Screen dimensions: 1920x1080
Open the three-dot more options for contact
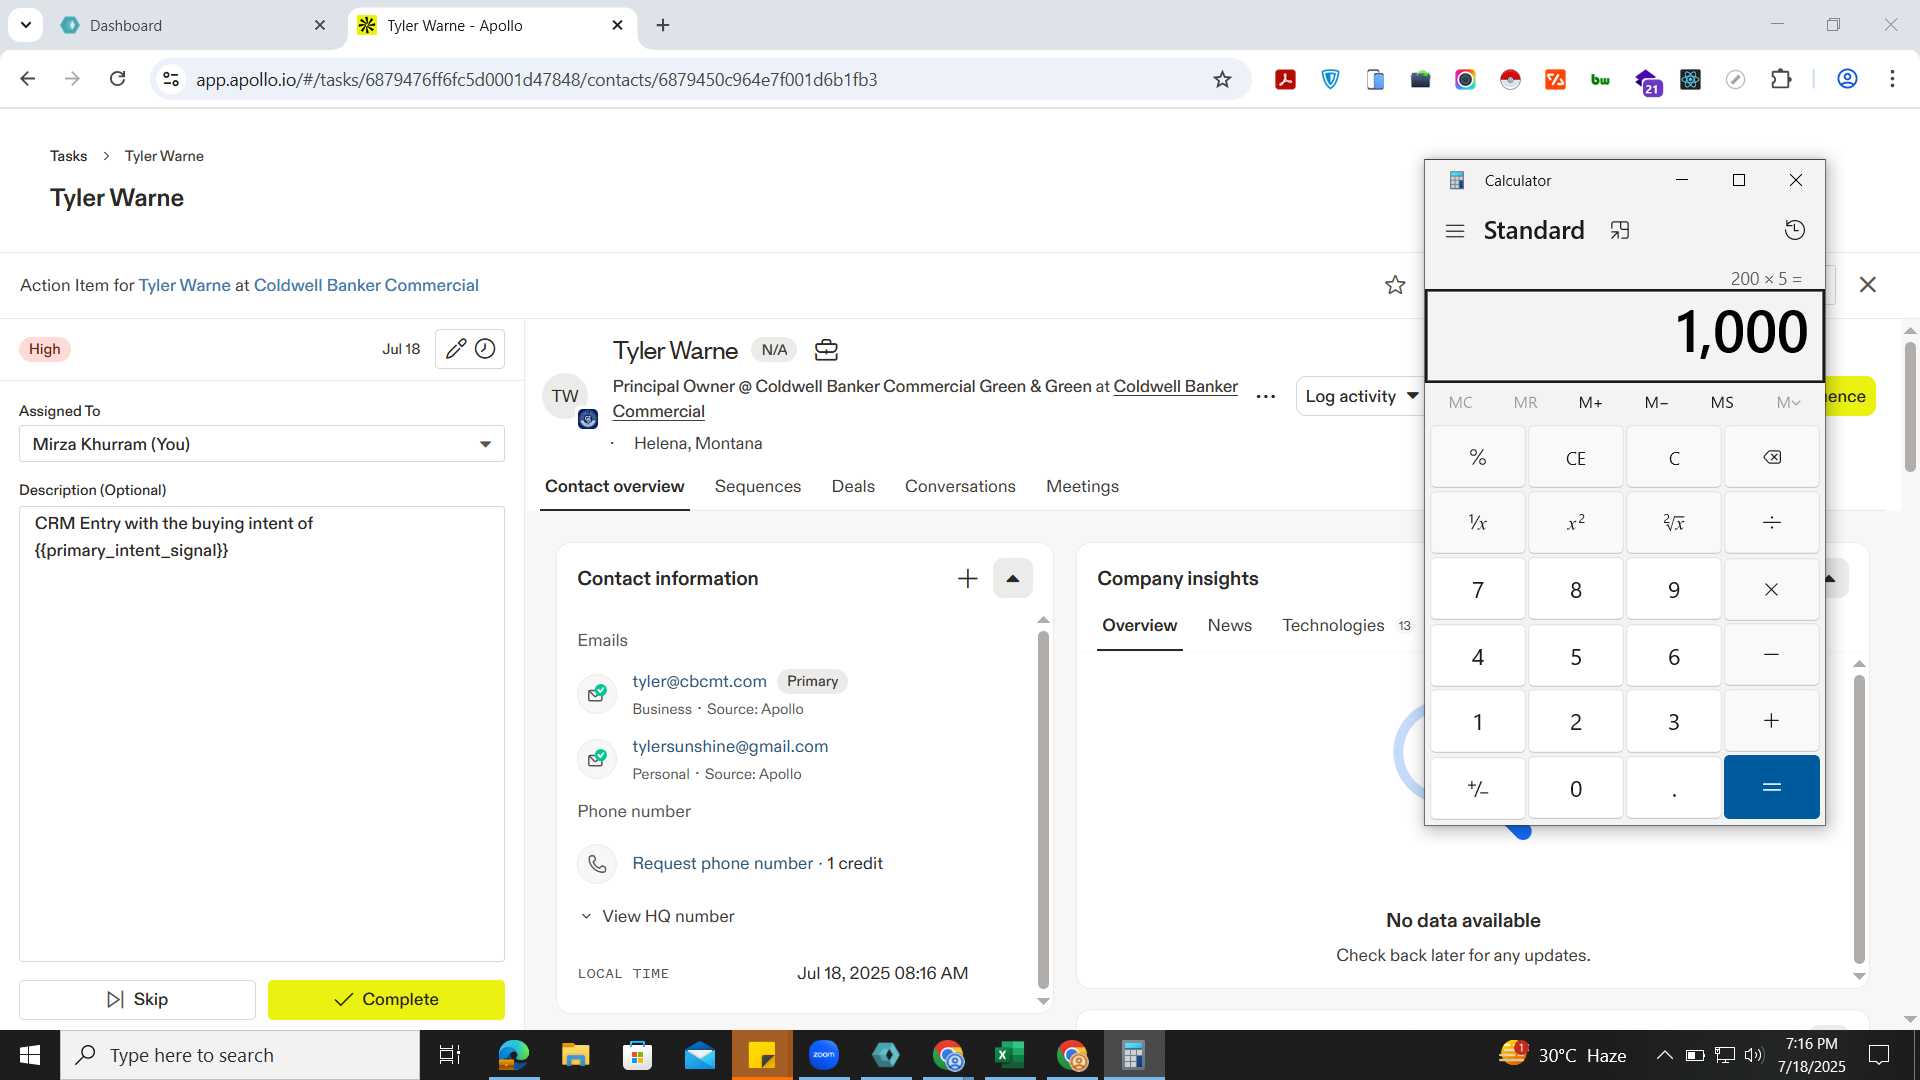pyautogui.click(x=1265, y=397)
